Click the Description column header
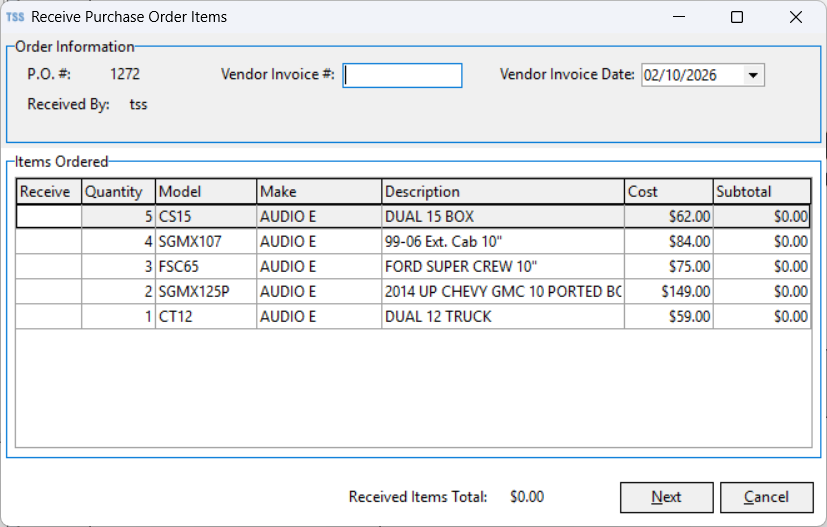Viewport: 827px width, 527px height. (502, 192)
